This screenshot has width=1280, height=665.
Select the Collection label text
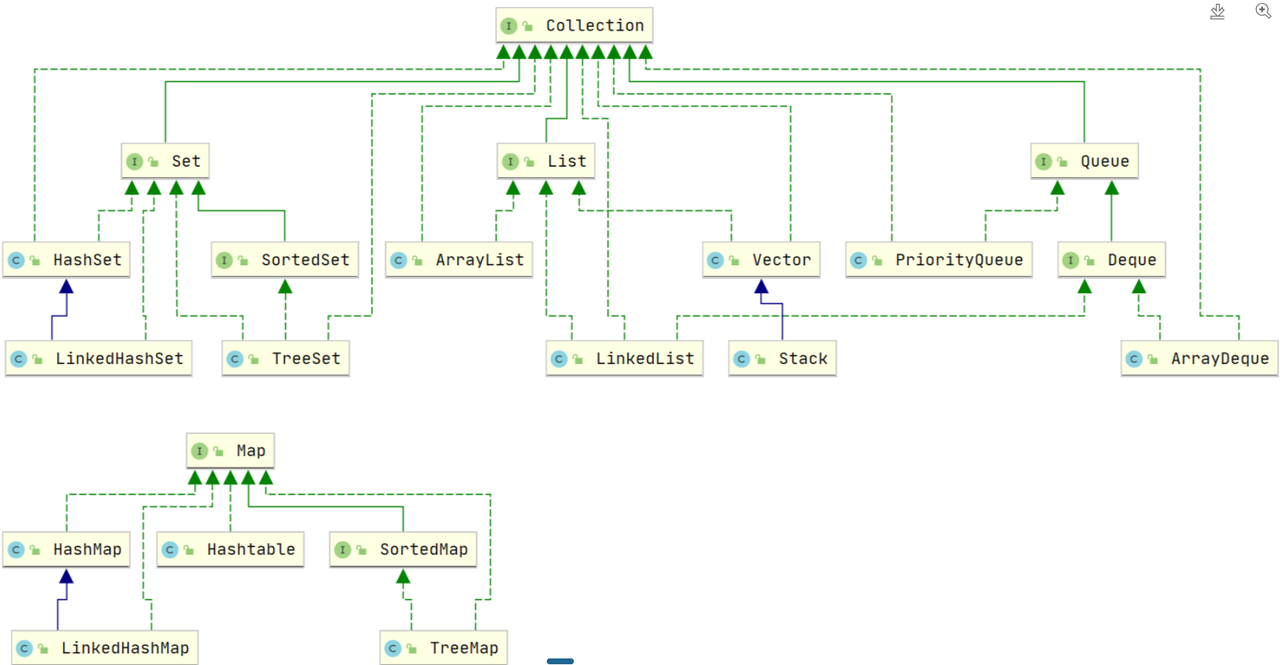[595, 26]
